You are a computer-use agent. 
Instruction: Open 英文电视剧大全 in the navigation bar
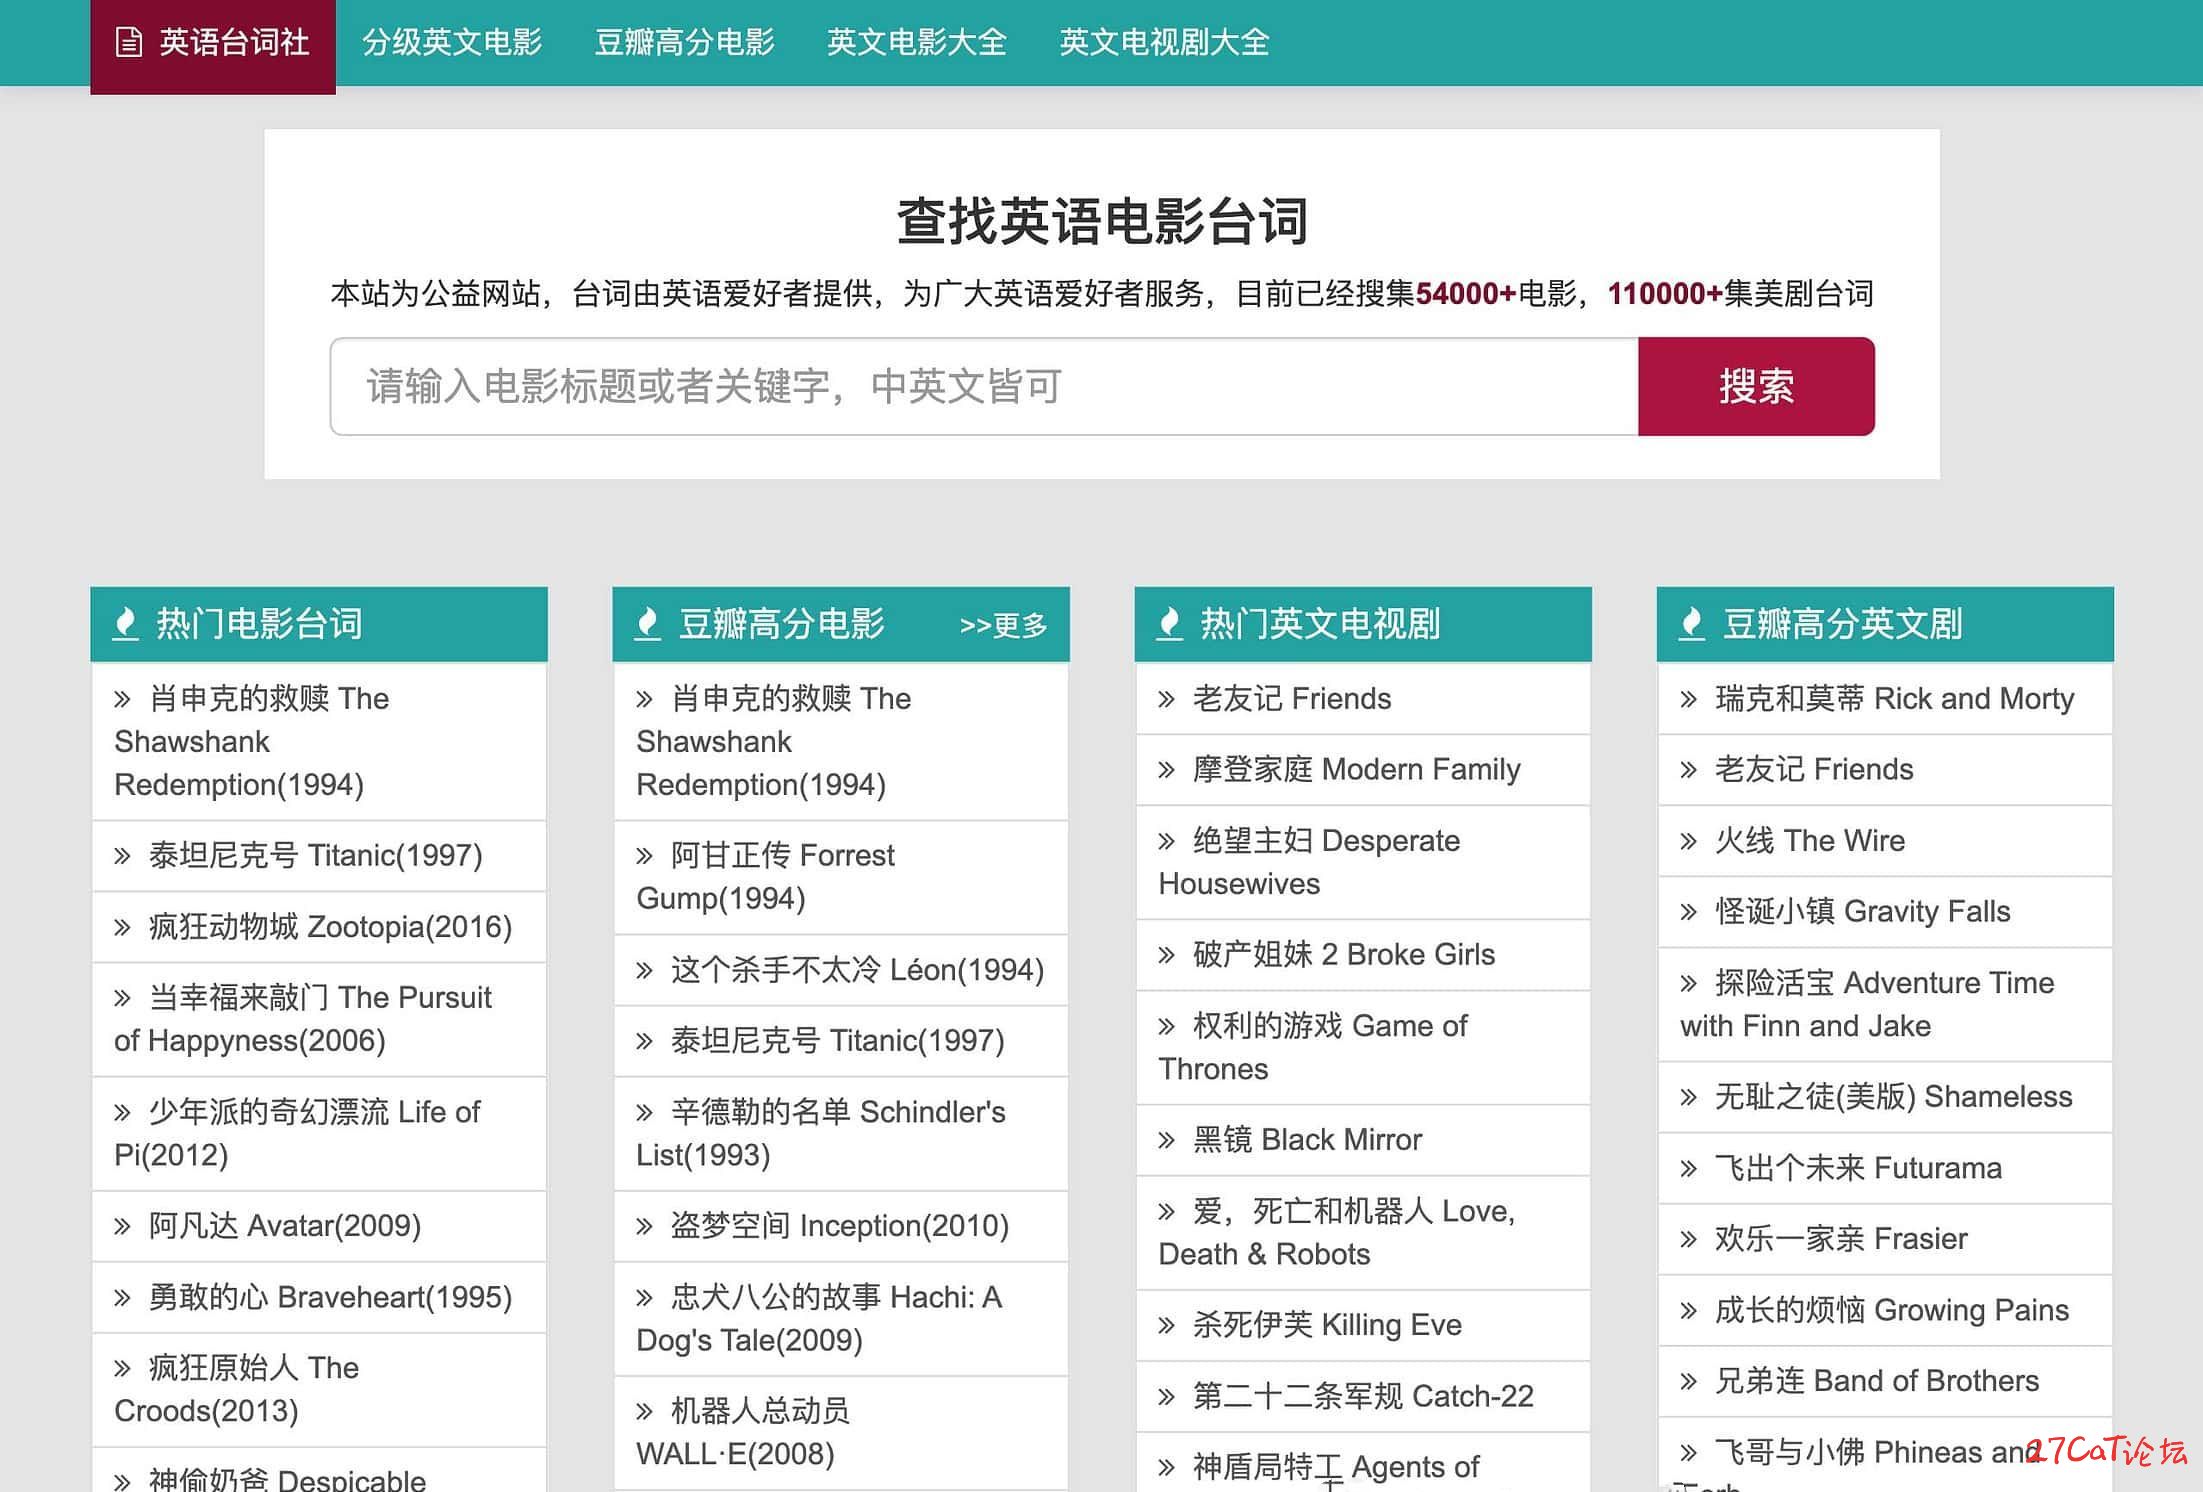pos(1165,42)
